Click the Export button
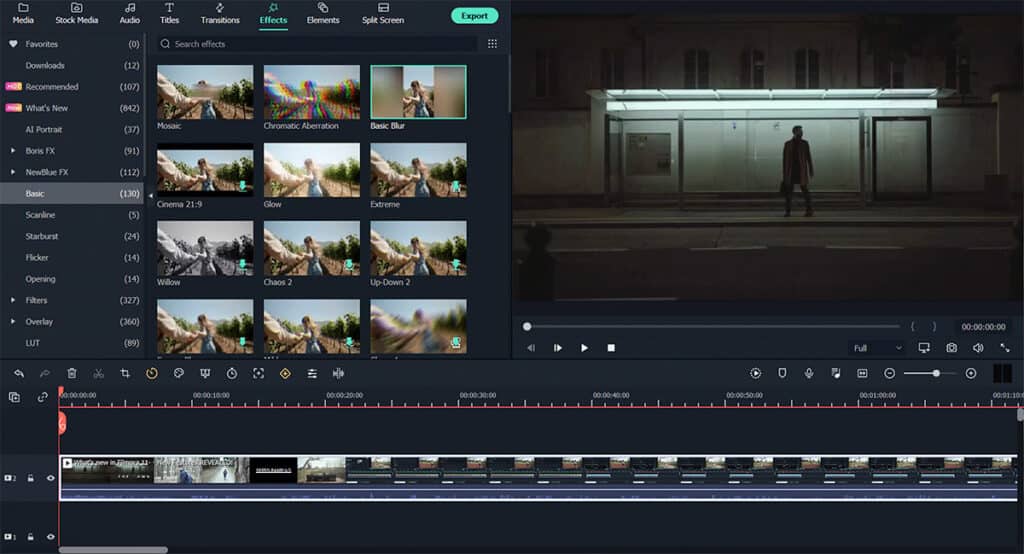Screen dimensions: 1024x554 point(475,16)
